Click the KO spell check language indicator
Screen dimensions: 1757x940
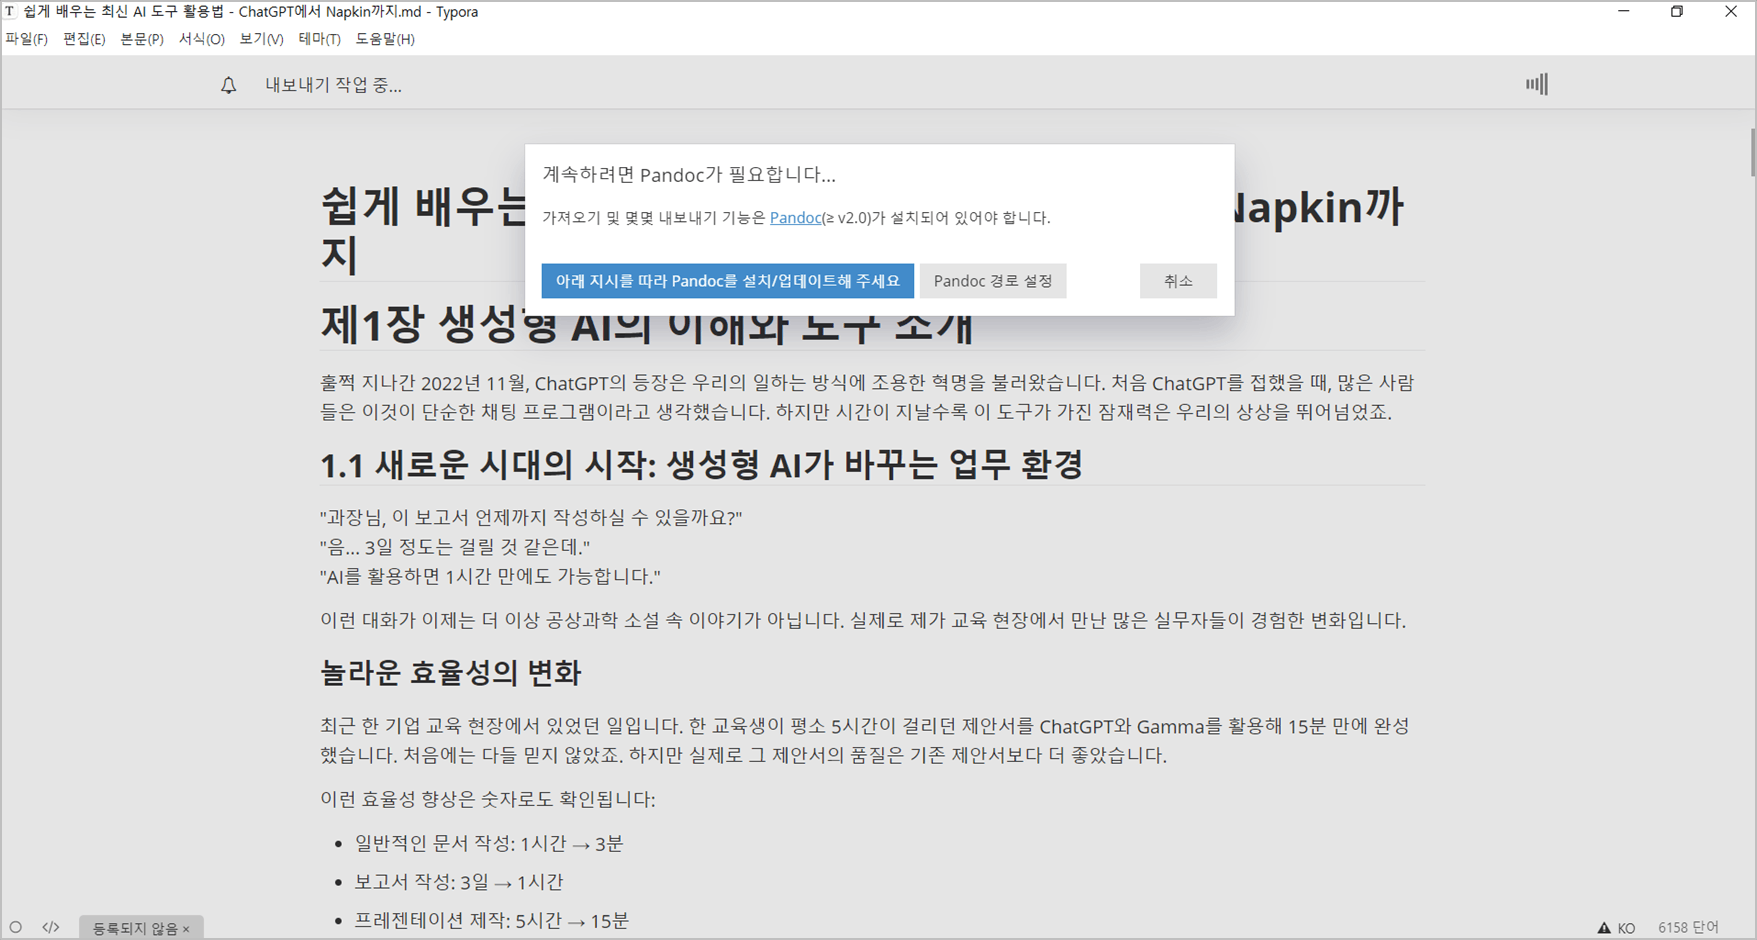1626,928
